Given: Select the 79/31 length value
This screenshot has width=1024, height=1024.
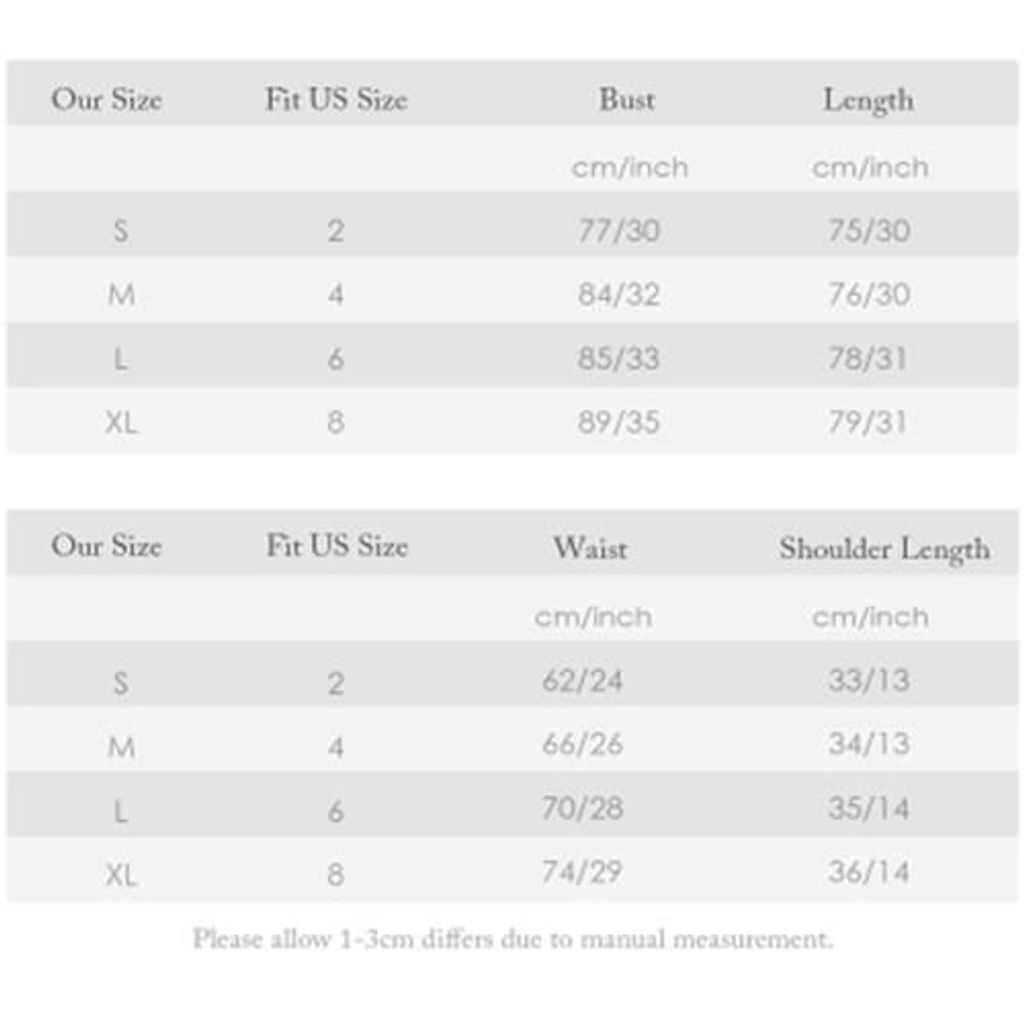Looking at the screenshot, I should coord(868,422).
